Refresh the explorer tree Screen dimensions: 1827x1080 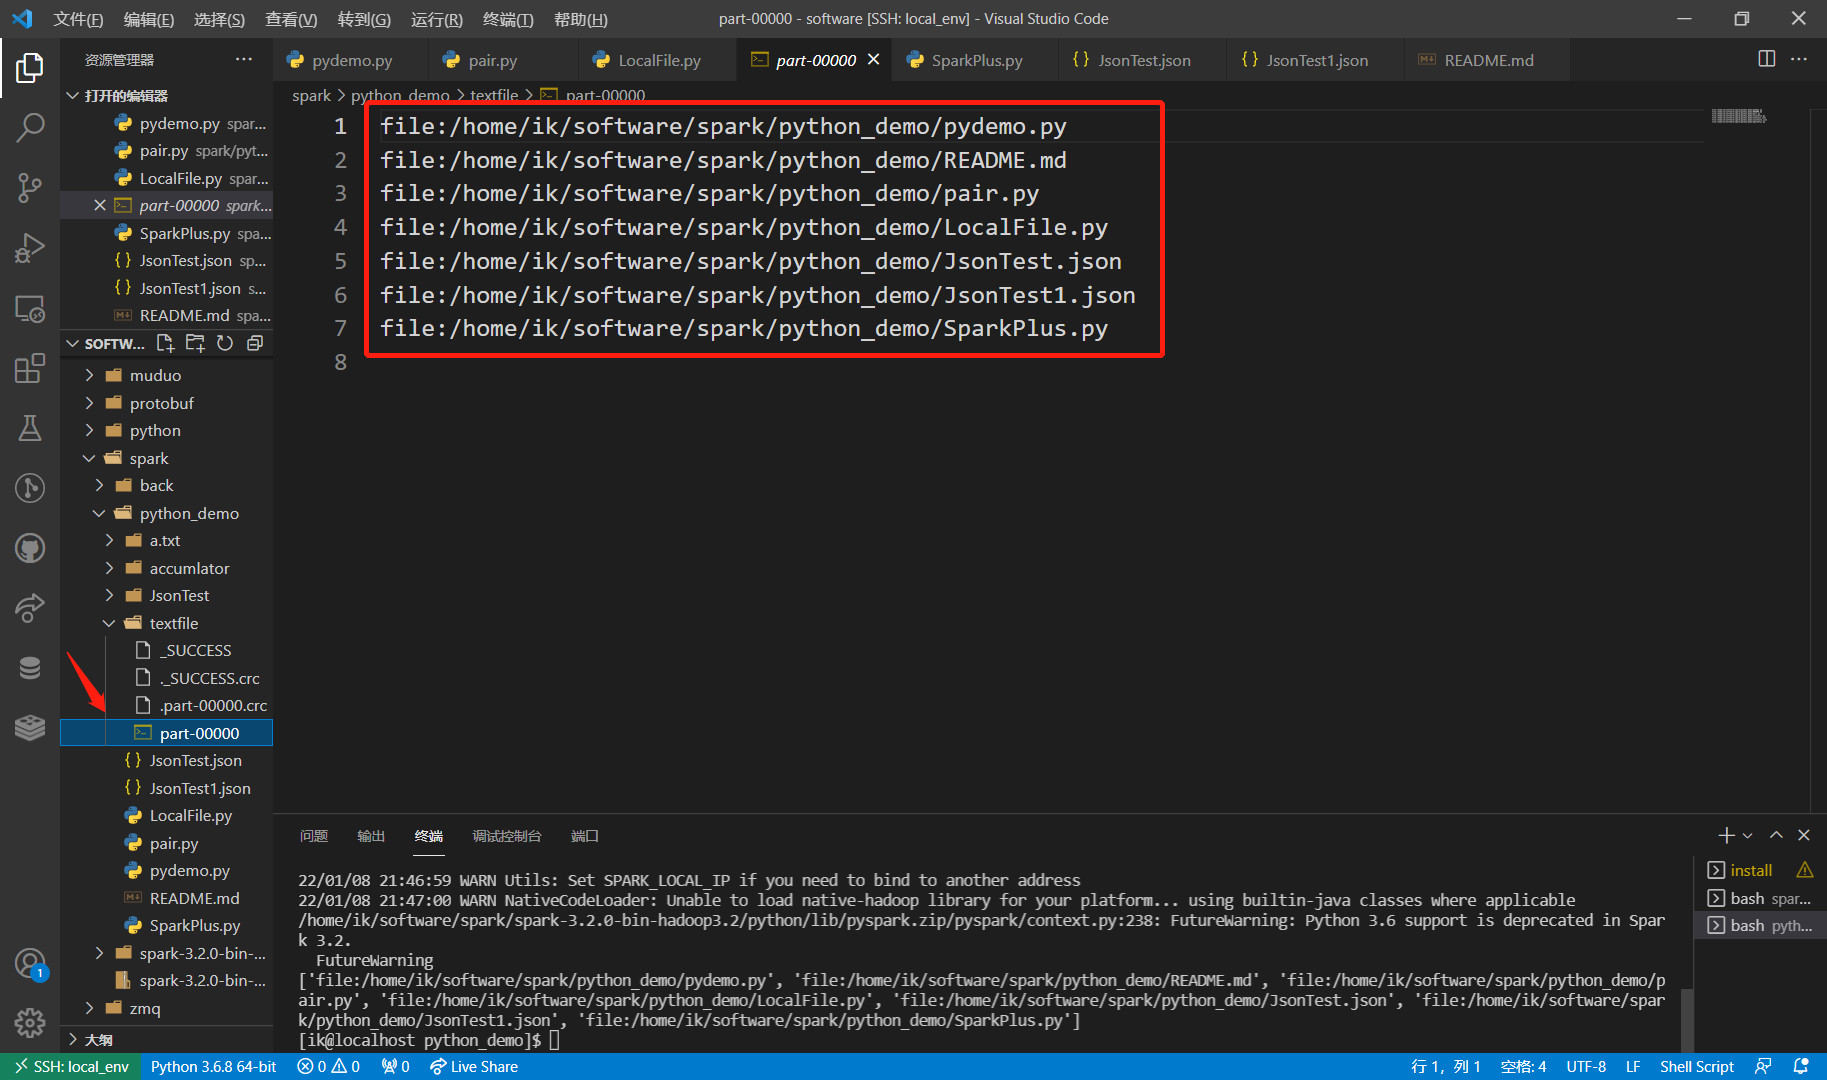pyautogui.click(x=225, y=343)
